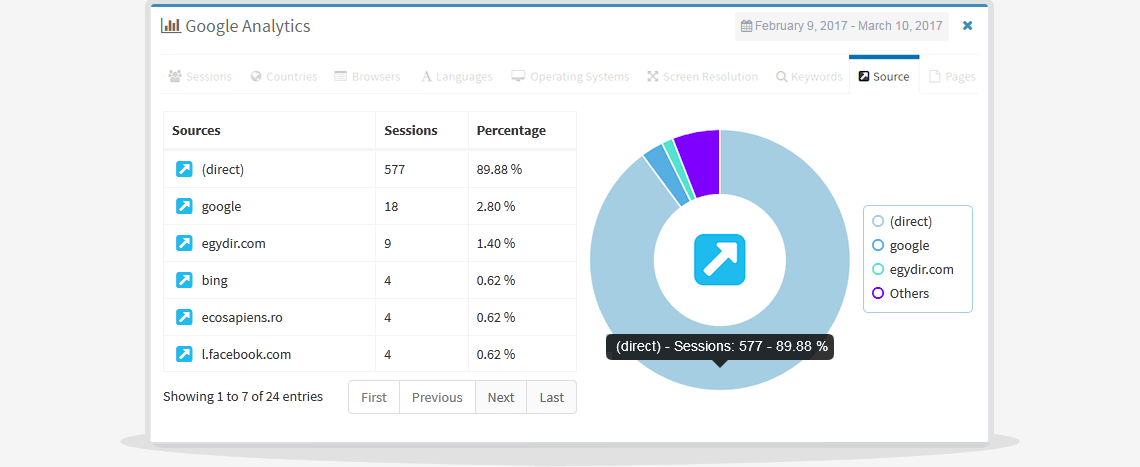
Task: Click the letter A icon on Languages tab
Action: (427, 76)
